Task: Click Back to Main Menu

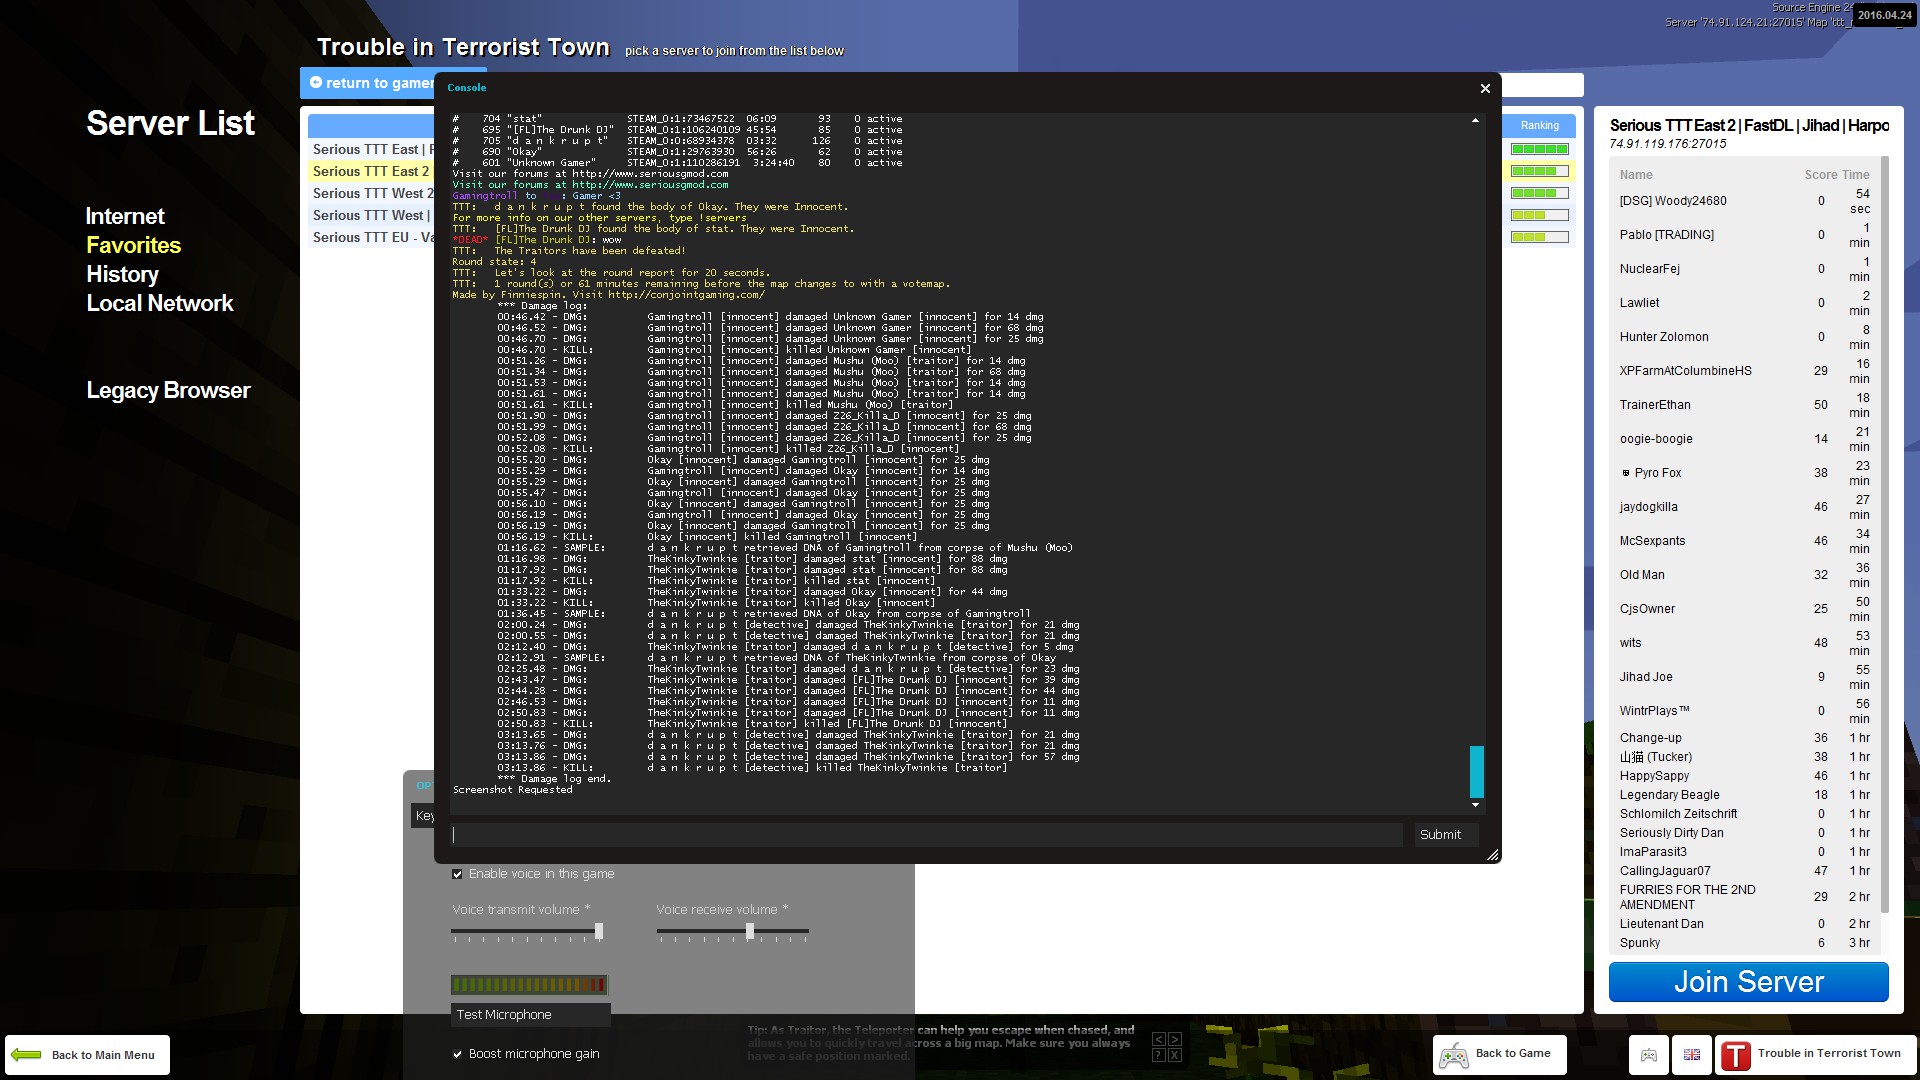Action: tap(87, 1055)
